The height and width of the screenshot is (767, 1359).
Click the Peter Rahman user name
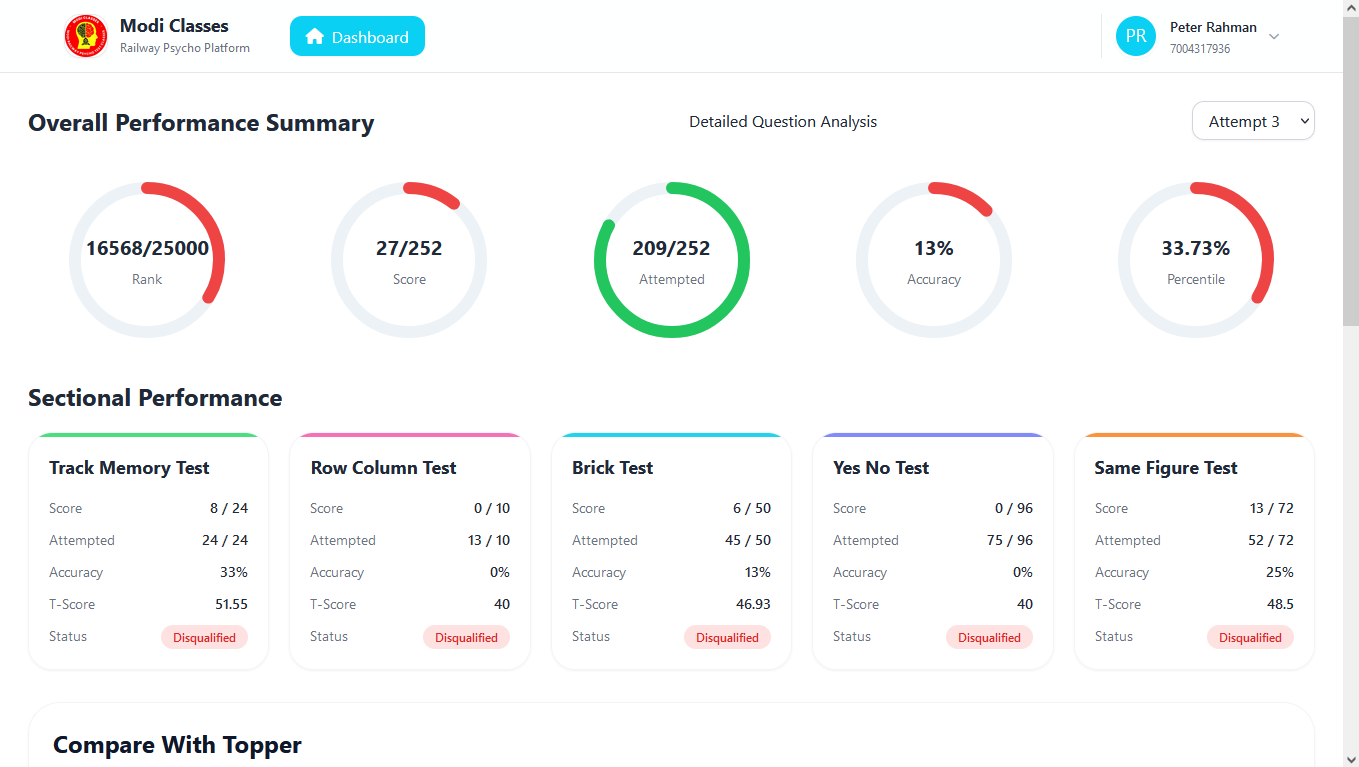click(x=1213, y=28)
